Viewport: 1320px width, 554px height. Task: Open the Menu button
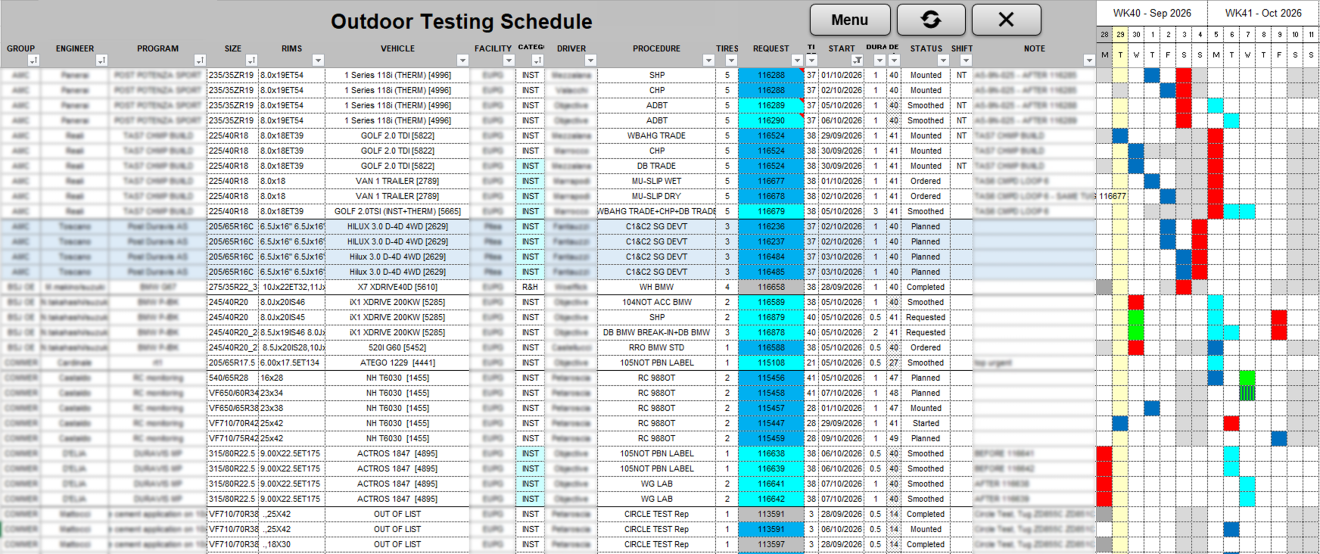point(849,20)
